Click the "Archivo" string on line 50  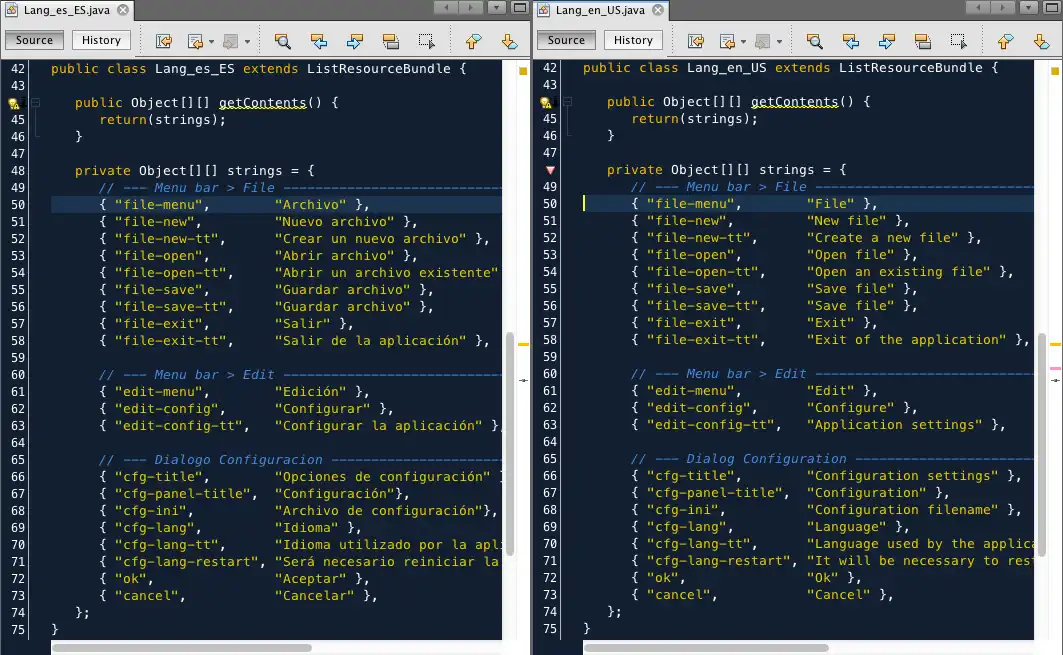point(310,205)
